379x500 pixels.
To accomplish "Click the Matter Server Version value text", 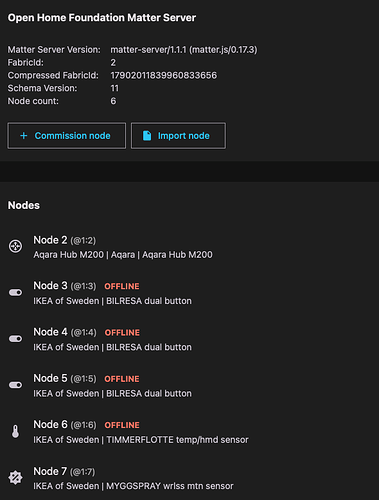I will [184, 50].
